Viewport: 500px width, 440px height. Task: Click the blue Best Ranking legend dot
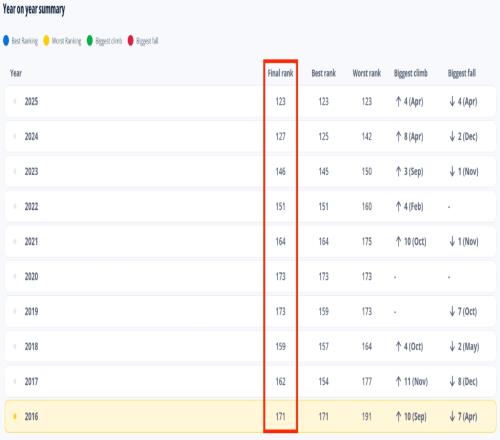tap(6, 40)
